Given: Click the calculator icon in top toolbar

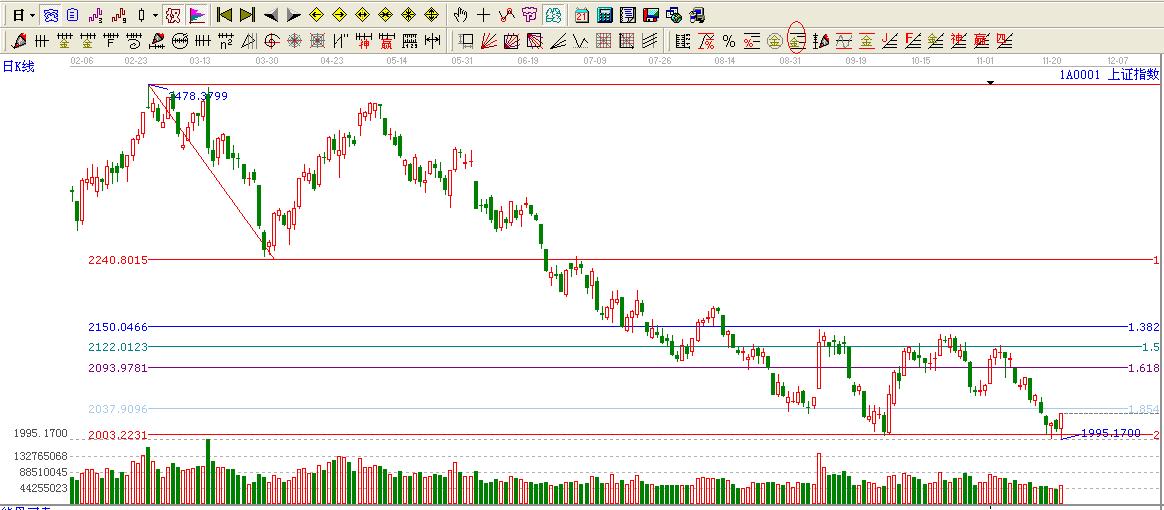Looking at the screenshot, I should coord(605,15).
